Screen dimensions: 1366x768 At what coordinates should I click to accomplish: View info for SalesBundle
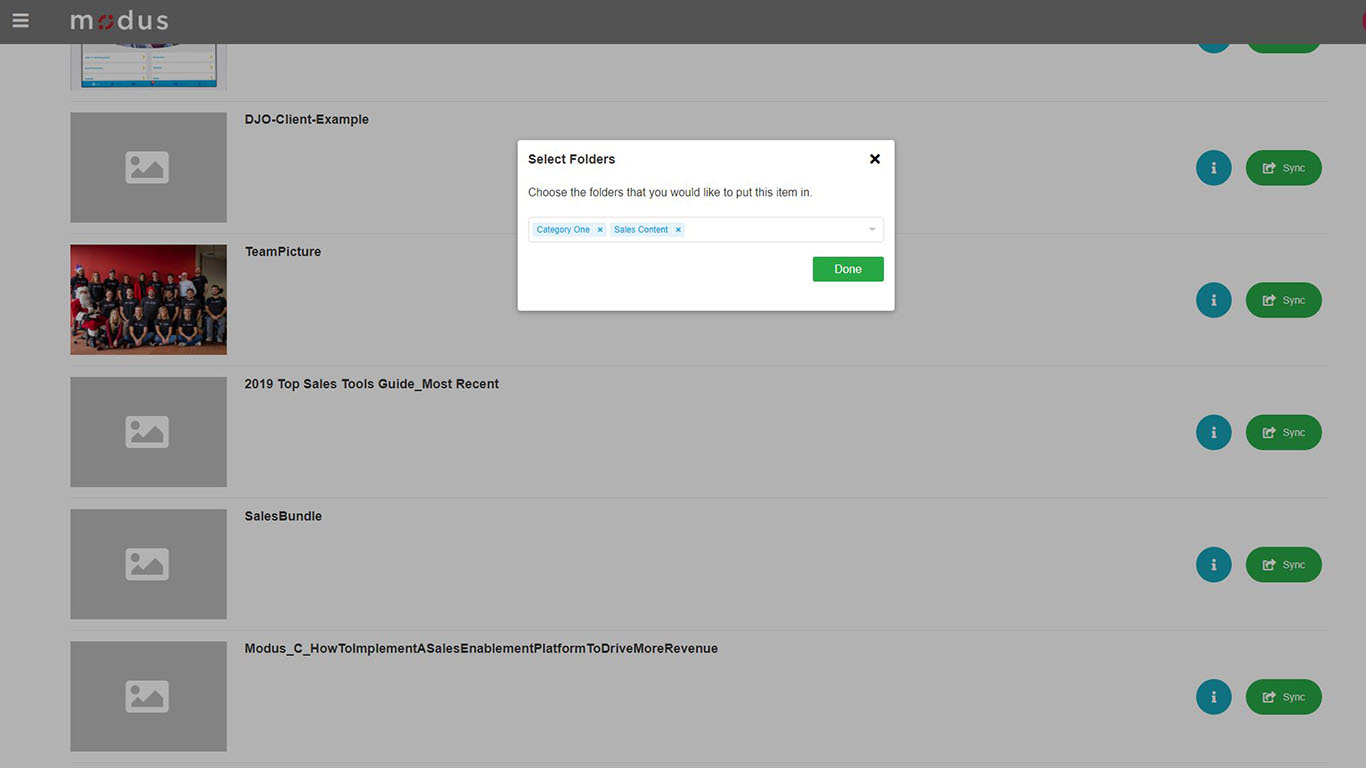pos(1214,565)
